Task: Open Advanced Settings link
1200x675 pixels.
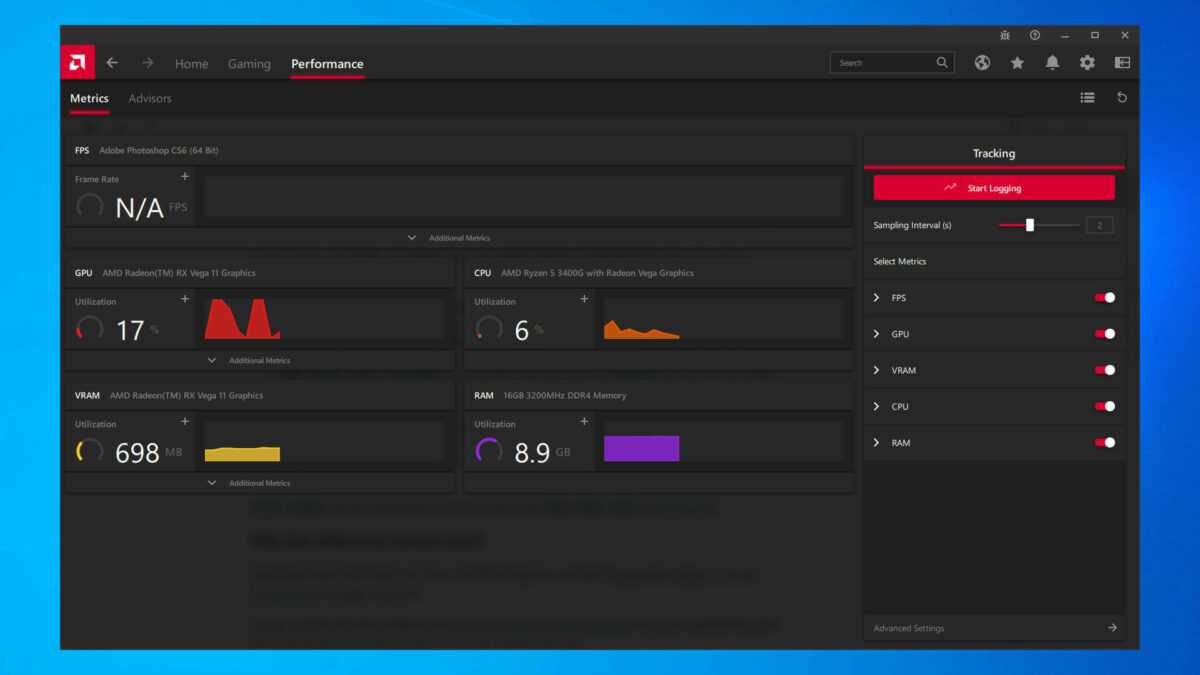Action: 909,628
